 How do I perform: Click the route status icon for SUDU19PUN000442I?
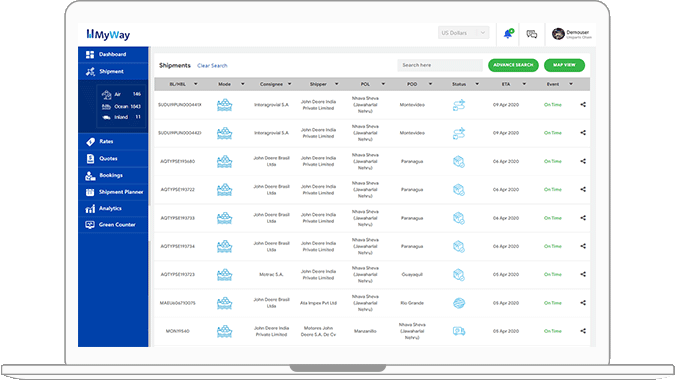coord(459,133)
